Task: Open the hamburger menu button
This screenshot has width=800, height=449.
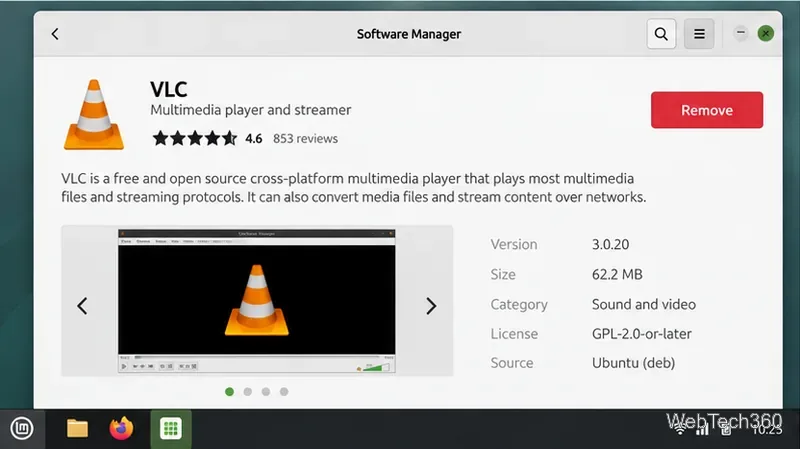Action: pos(699,34)
